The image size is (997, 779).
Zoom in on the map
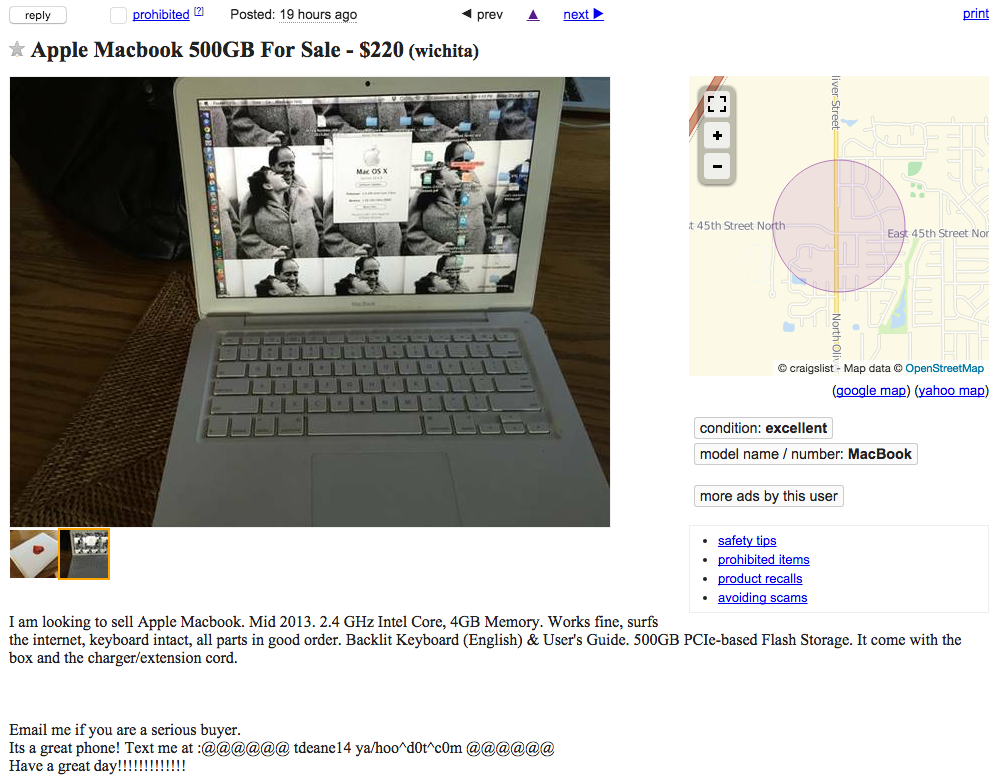click(x=717, y=135)
